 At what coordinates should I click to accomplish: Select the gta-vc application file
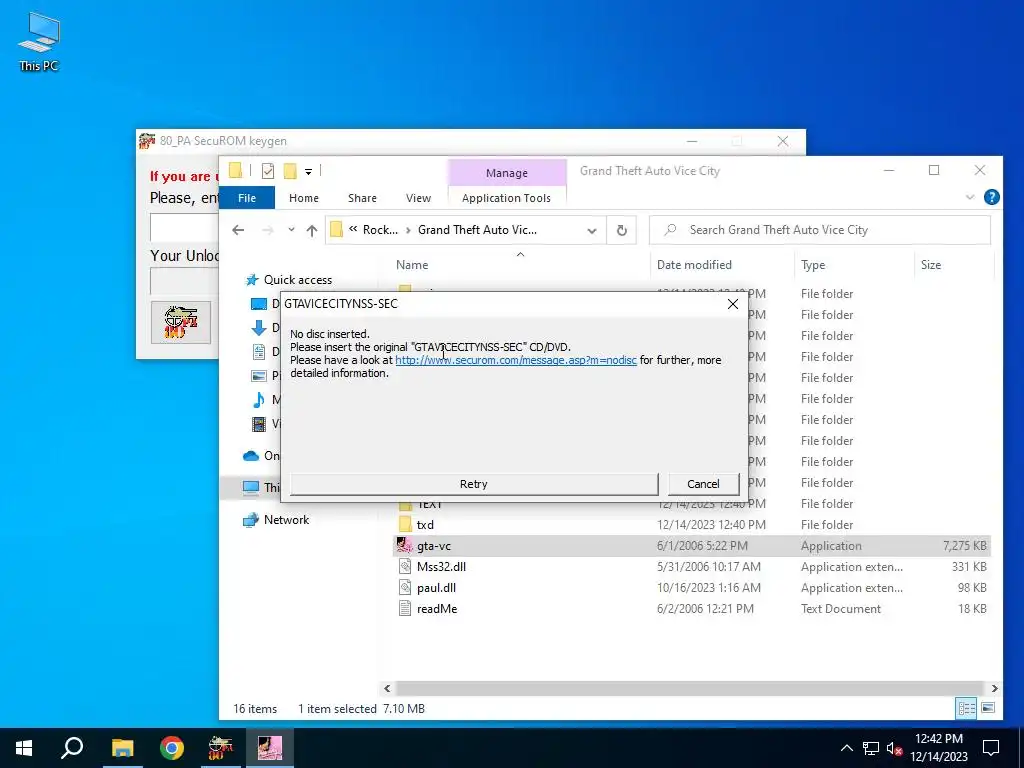[691, 546]
